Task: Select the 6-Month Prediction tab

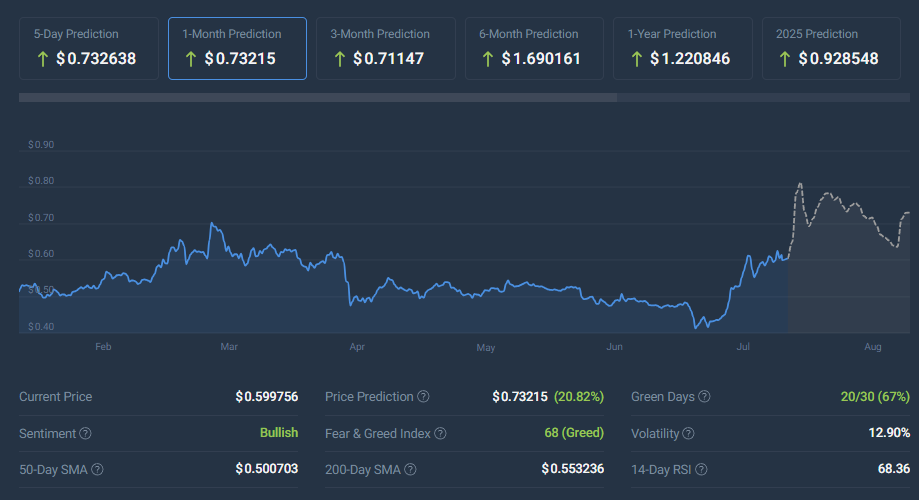Action: click(x=535, y=48)
